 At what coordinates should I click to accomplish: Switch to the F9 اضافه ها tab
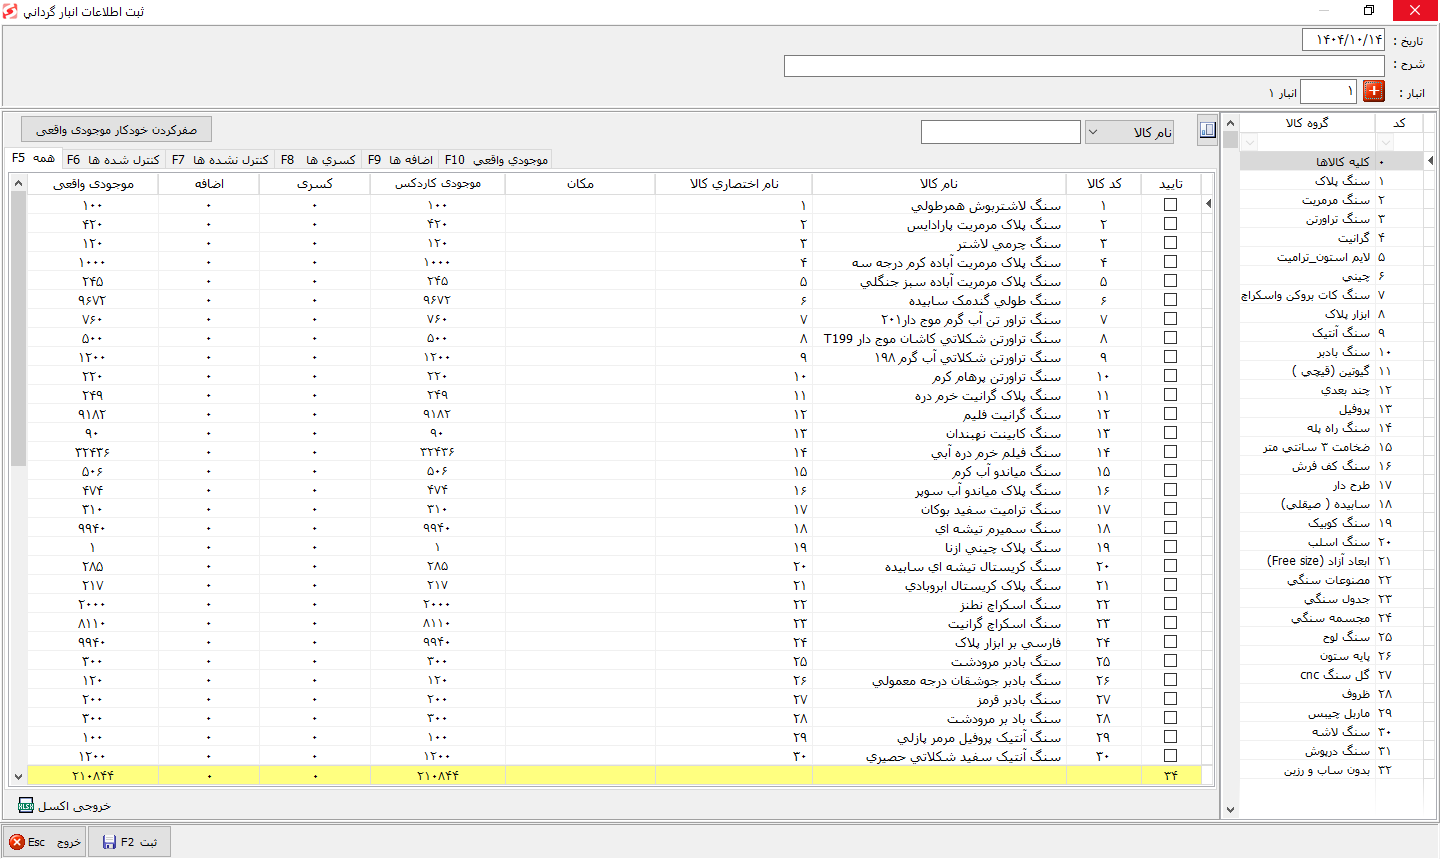tap(400, 160)
